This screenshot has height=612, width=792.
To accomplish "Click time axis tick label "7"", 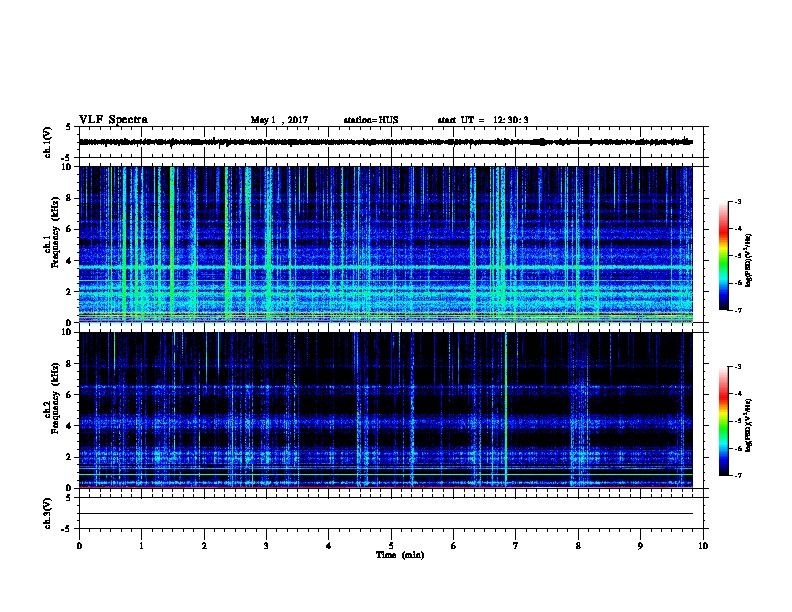I will (x=516, y=546).
